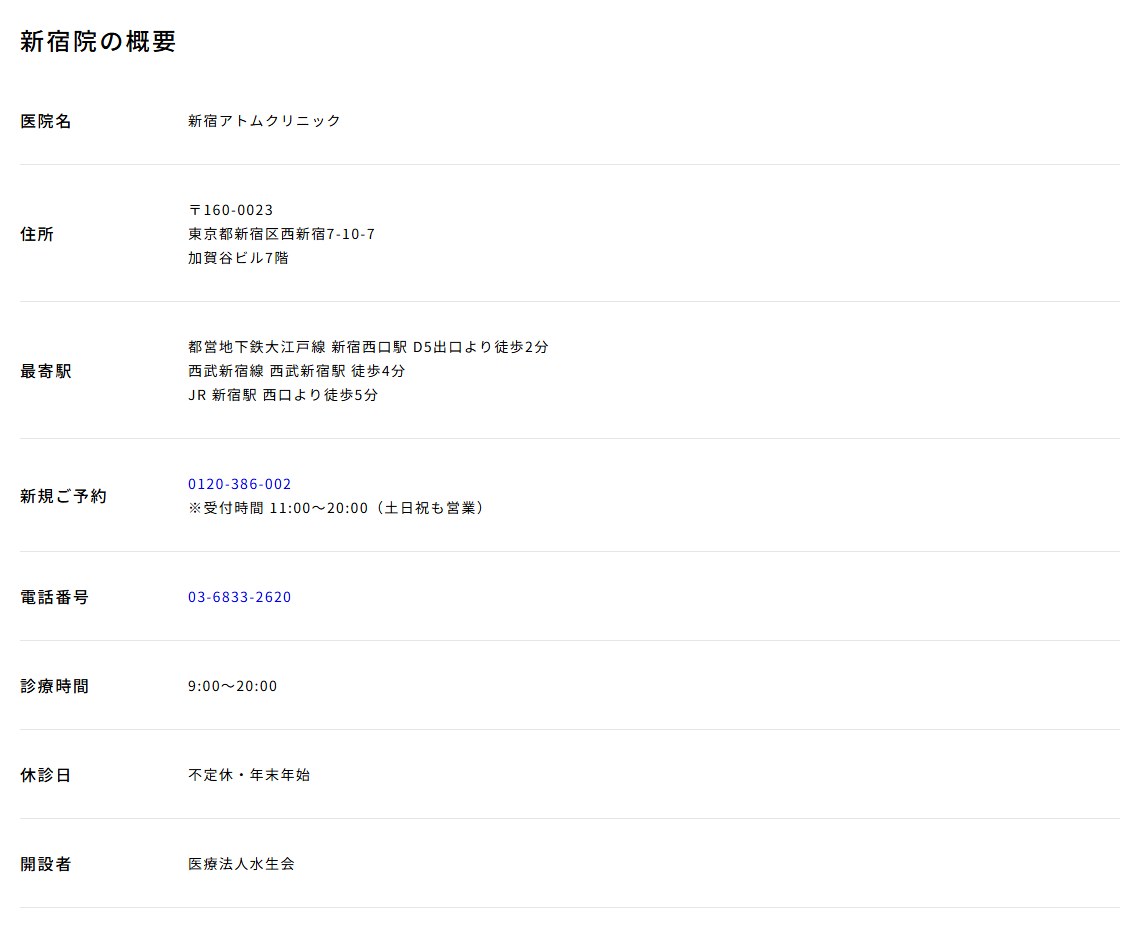This screenshot has width=1140, height=928.
Task: Select reception hours note 受付時間 11:00〜20:00
Action: [x=337, y=508]
